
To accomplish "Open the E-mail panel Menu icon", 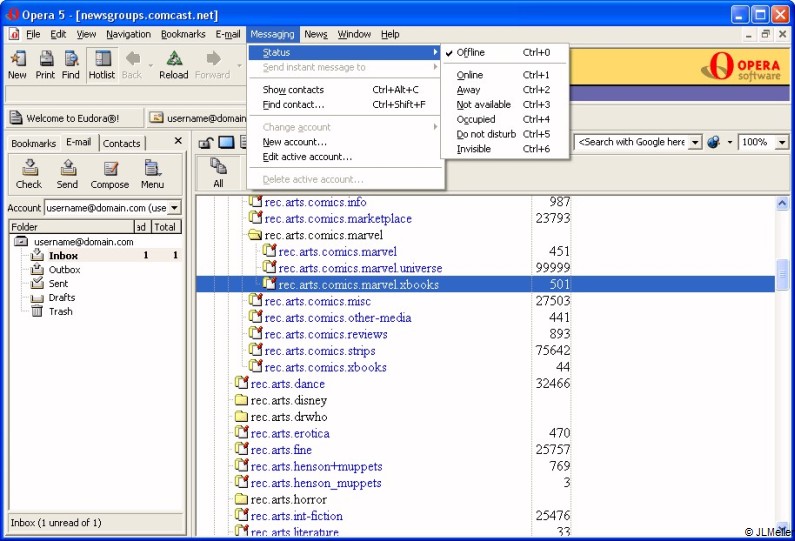I will (x=152, y=174).
